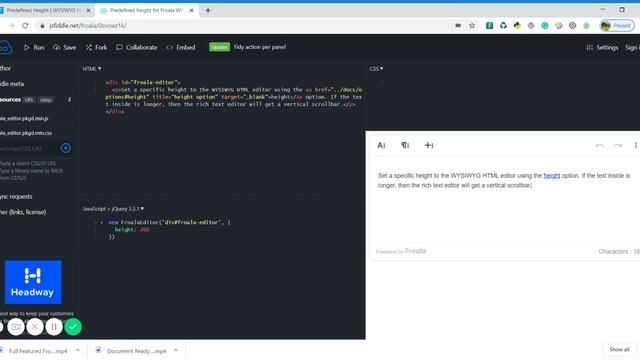Click the Froala undo arrow
This screenshot has width=640, height=360.
coord(599,145)
